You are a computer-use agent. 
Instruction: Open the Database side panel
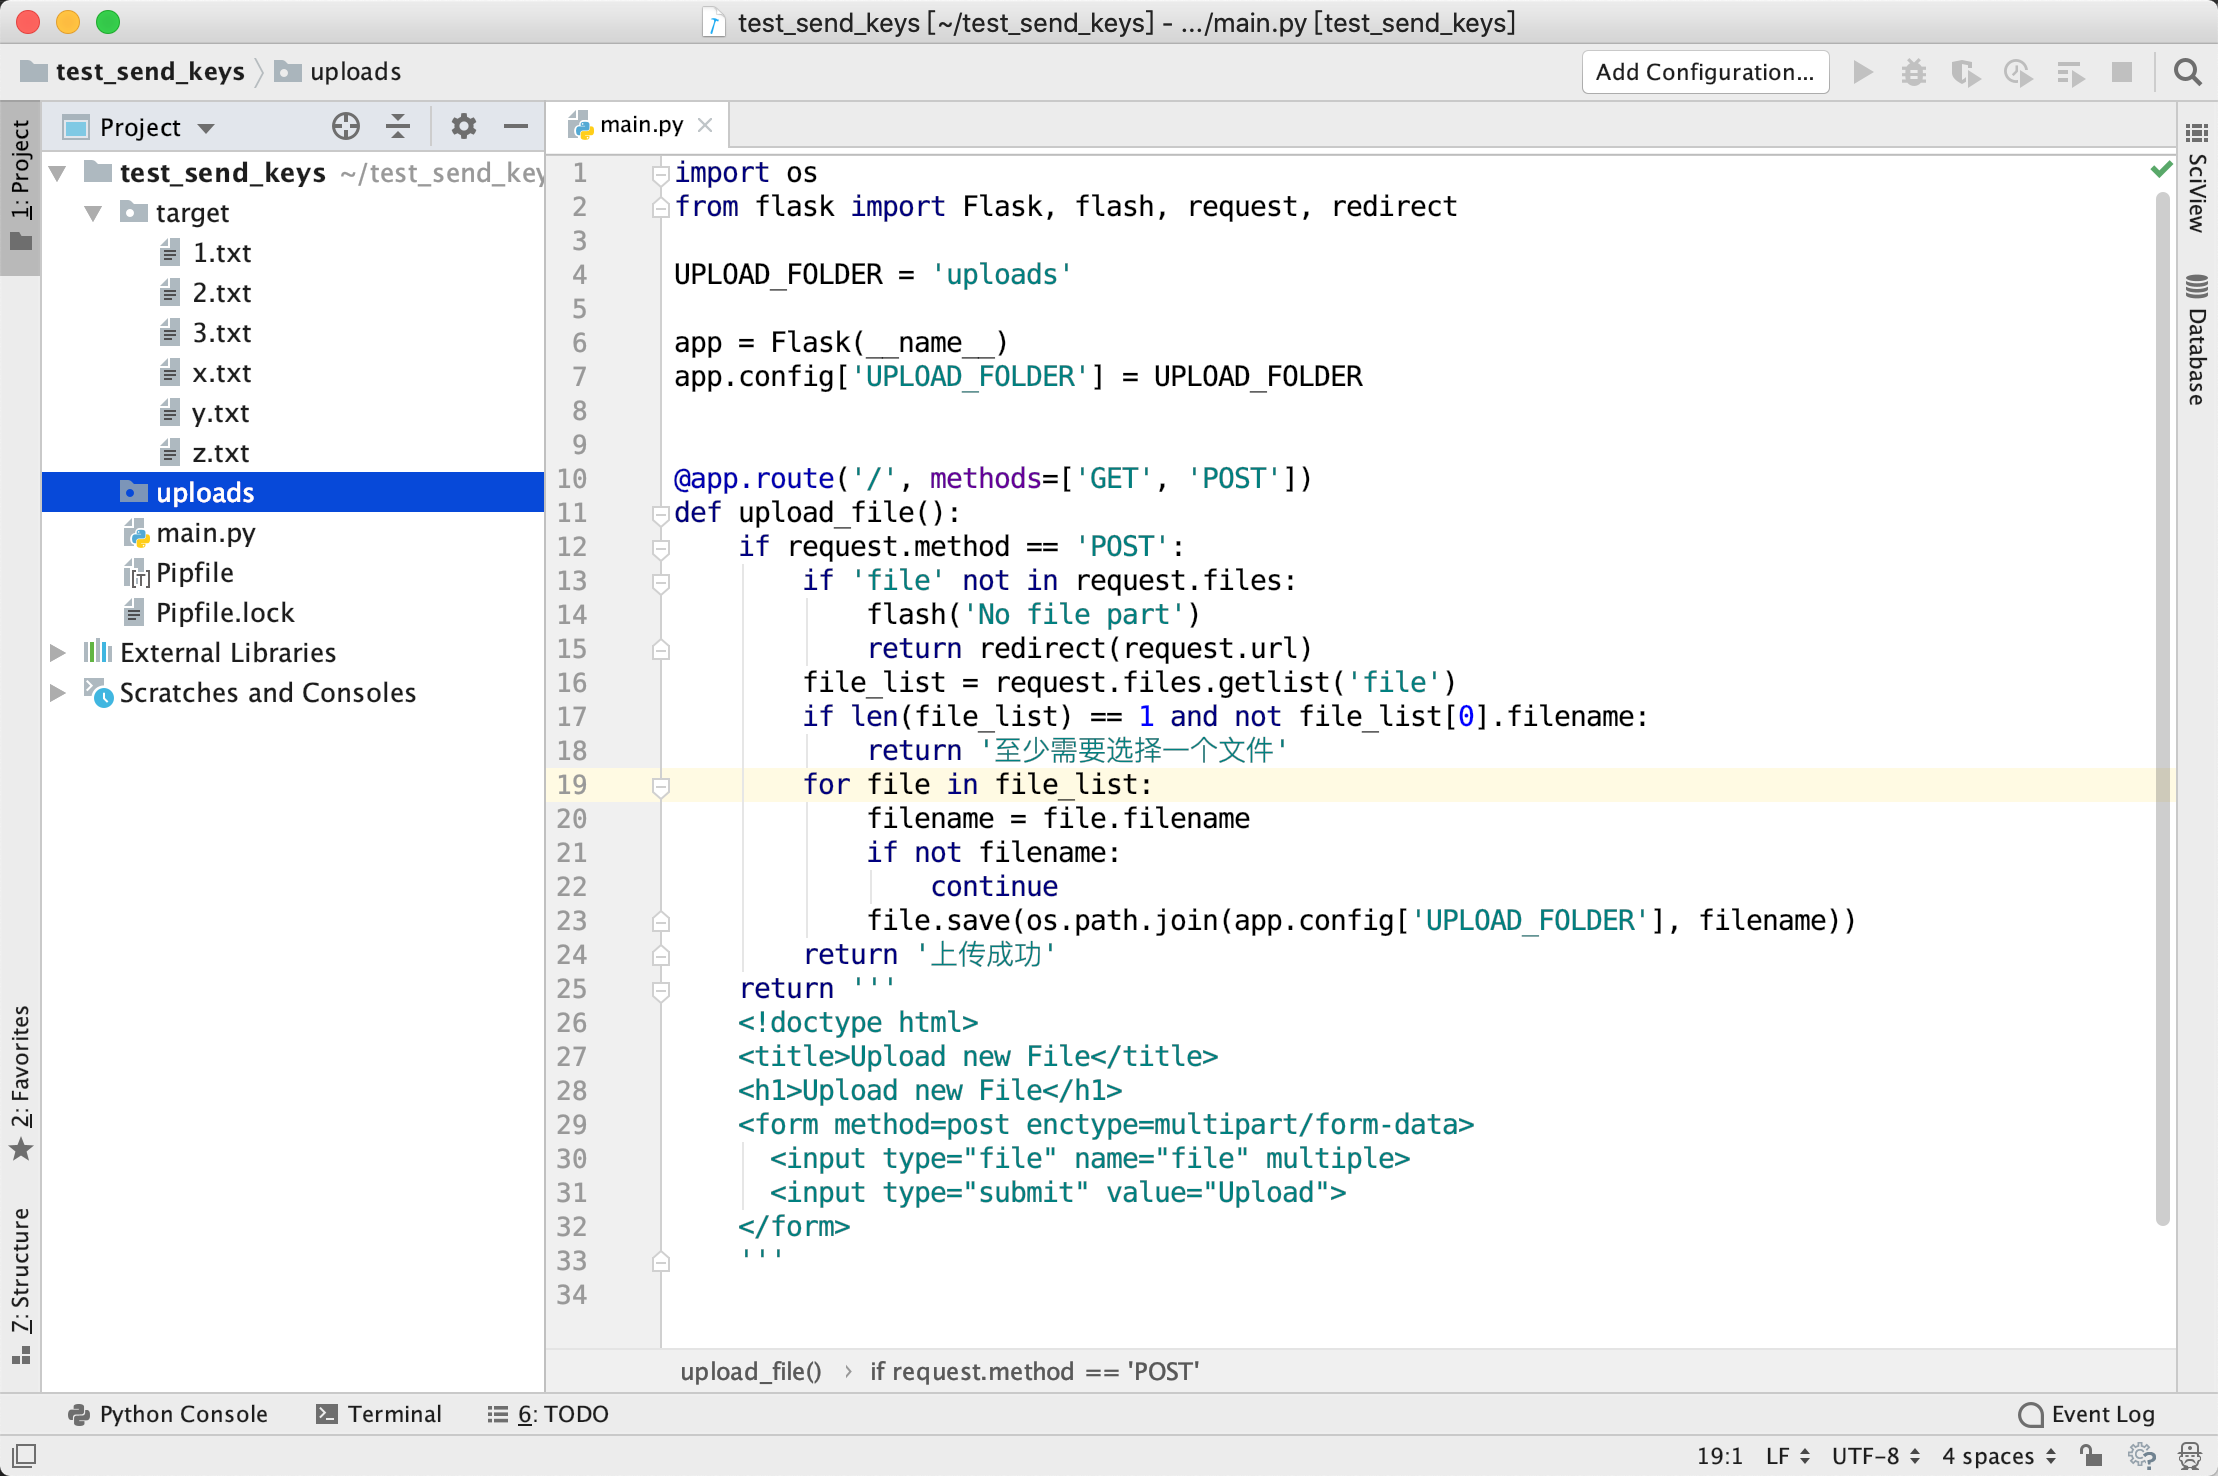point(2196,340)
